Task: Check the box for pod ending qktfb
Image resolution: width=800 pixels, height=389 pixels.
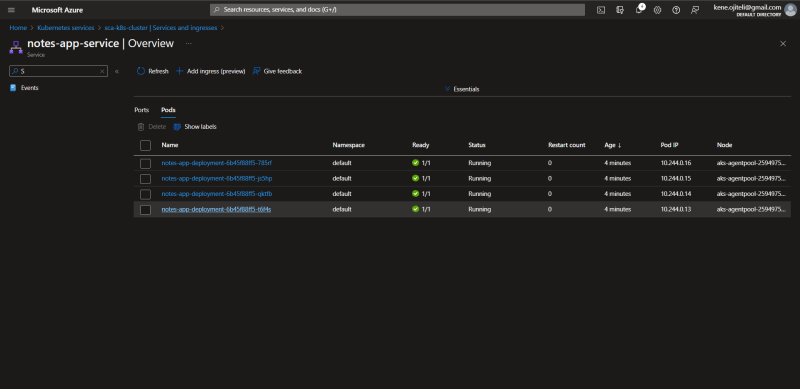Action: 145,194
